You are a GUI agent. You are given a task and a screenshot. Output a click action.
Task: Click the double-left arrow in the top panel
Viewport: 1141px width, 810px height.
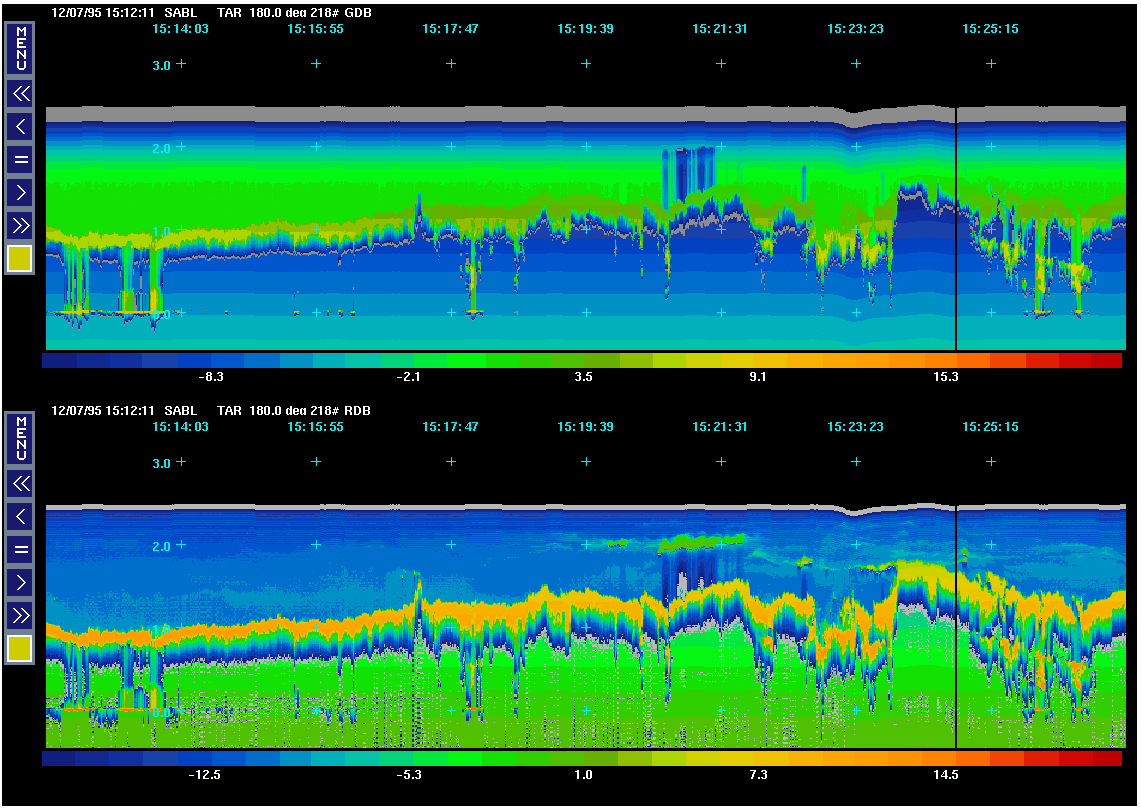(x=20, y=94)
